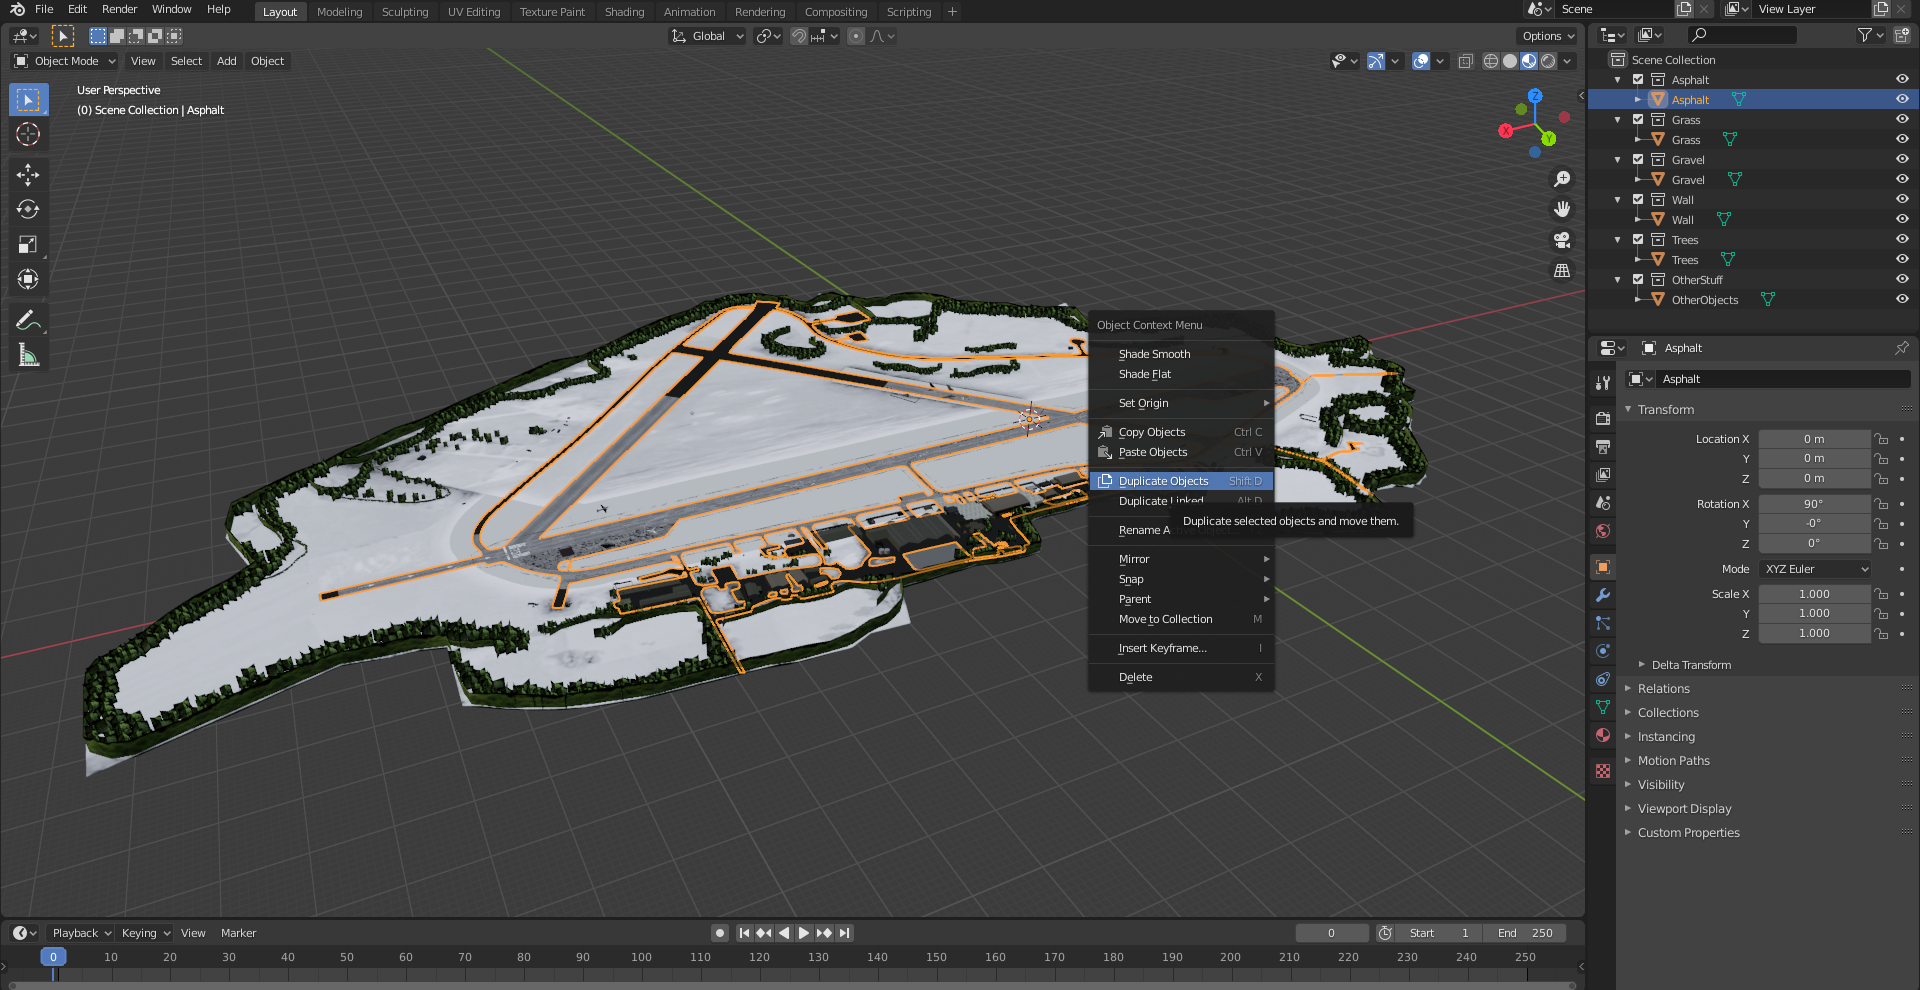This screenshot has height=990, width=1920.
Task: Uncheck the Wall collection checkbox
Action: [1638, 200]
